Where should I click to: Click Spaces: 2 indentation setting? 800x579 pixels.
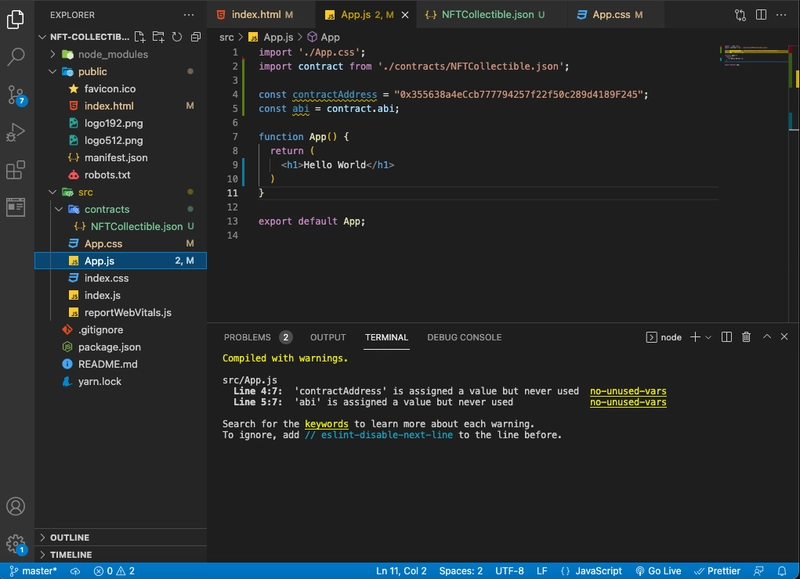coord(461,571)
